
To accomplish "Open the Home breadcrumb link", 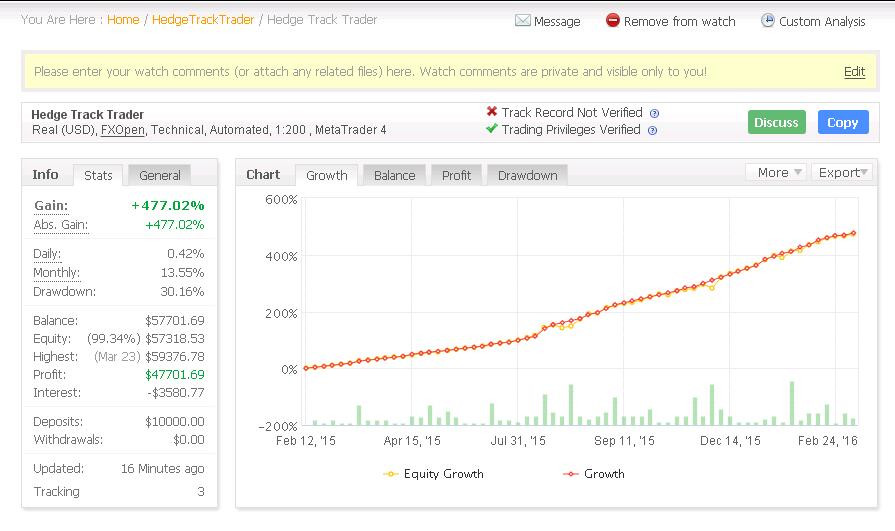I will point(123,19).
